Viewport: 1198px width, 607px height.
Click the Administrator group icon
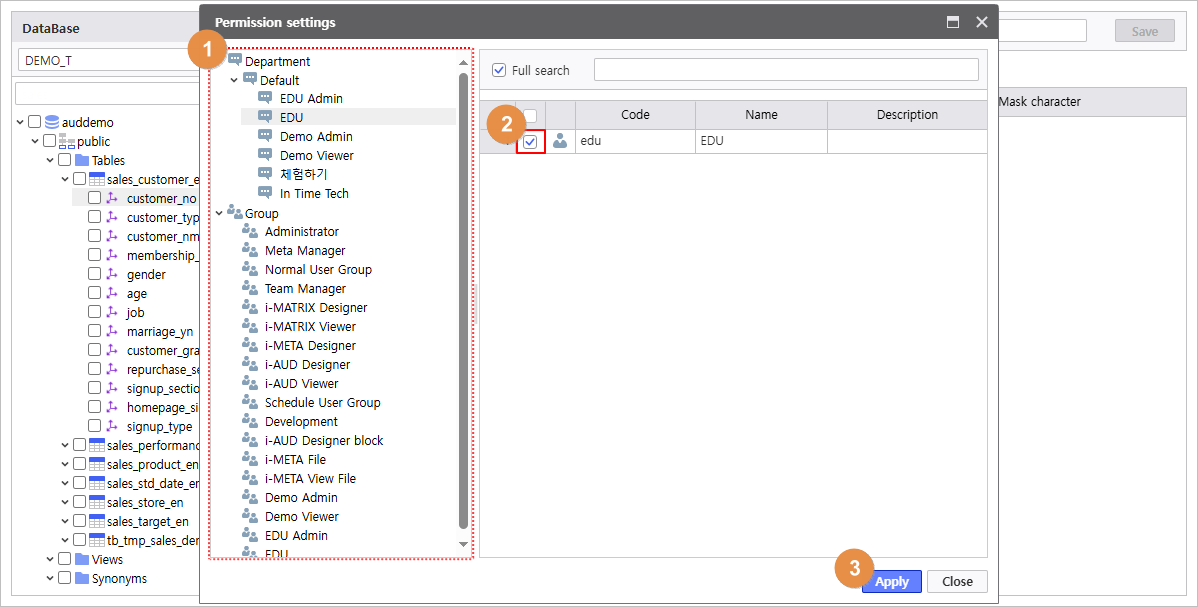pos(250,232)
